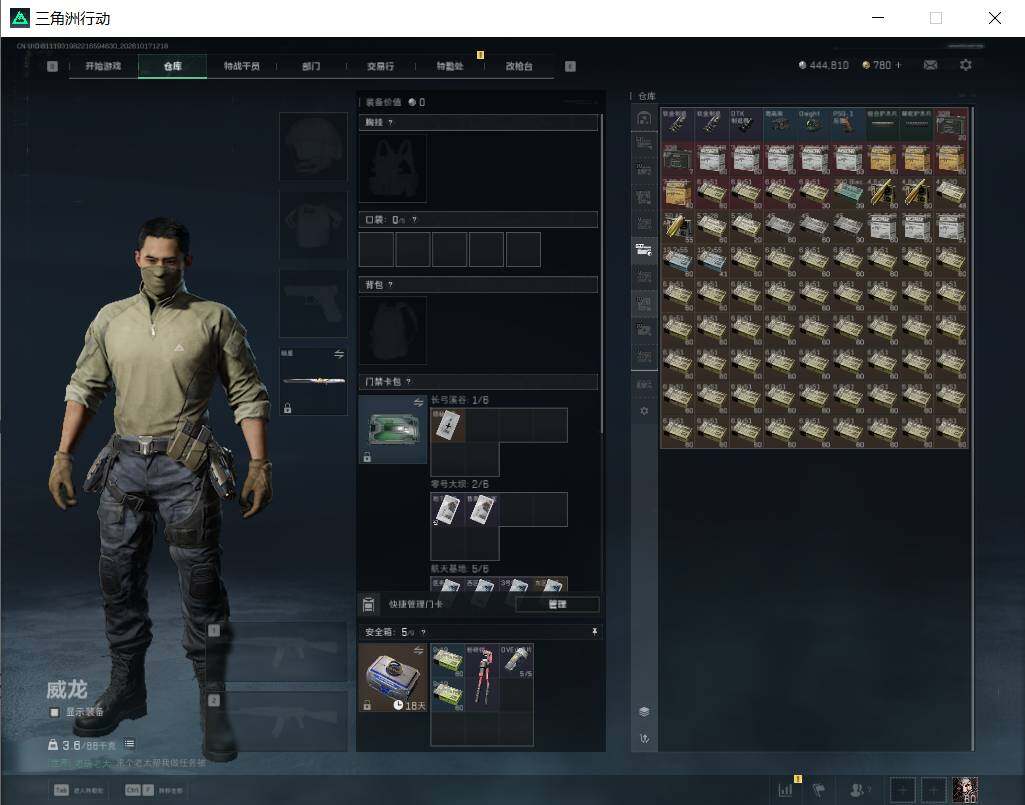Click the stack items layers icon
The image size is (1025, 805).
(x=644, y=711)
